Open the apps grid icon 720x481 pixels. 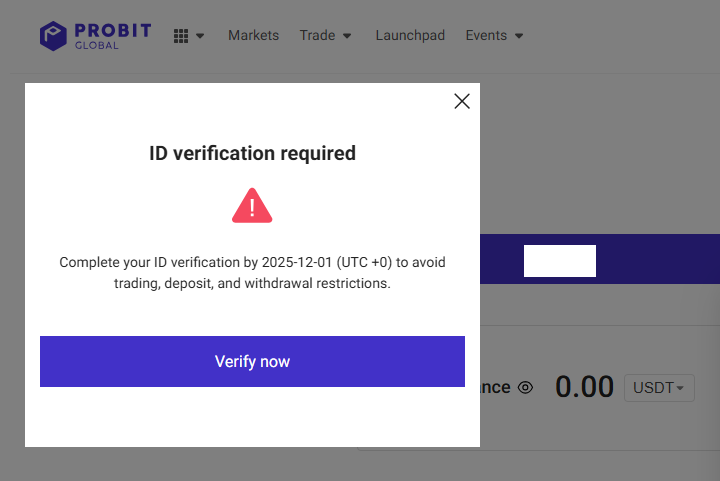181,36
